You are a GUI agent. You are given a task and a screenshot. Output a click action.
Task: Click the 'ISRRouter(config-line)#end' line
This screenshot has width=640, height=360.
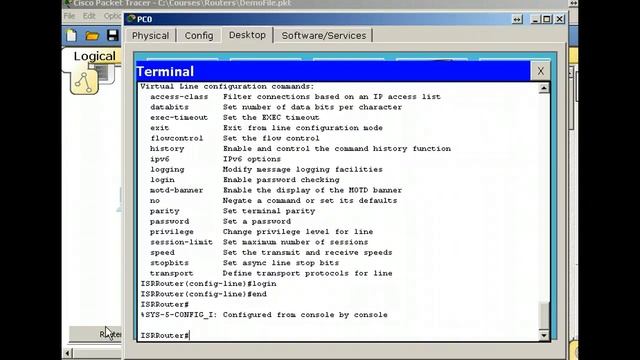click(204, 294)
